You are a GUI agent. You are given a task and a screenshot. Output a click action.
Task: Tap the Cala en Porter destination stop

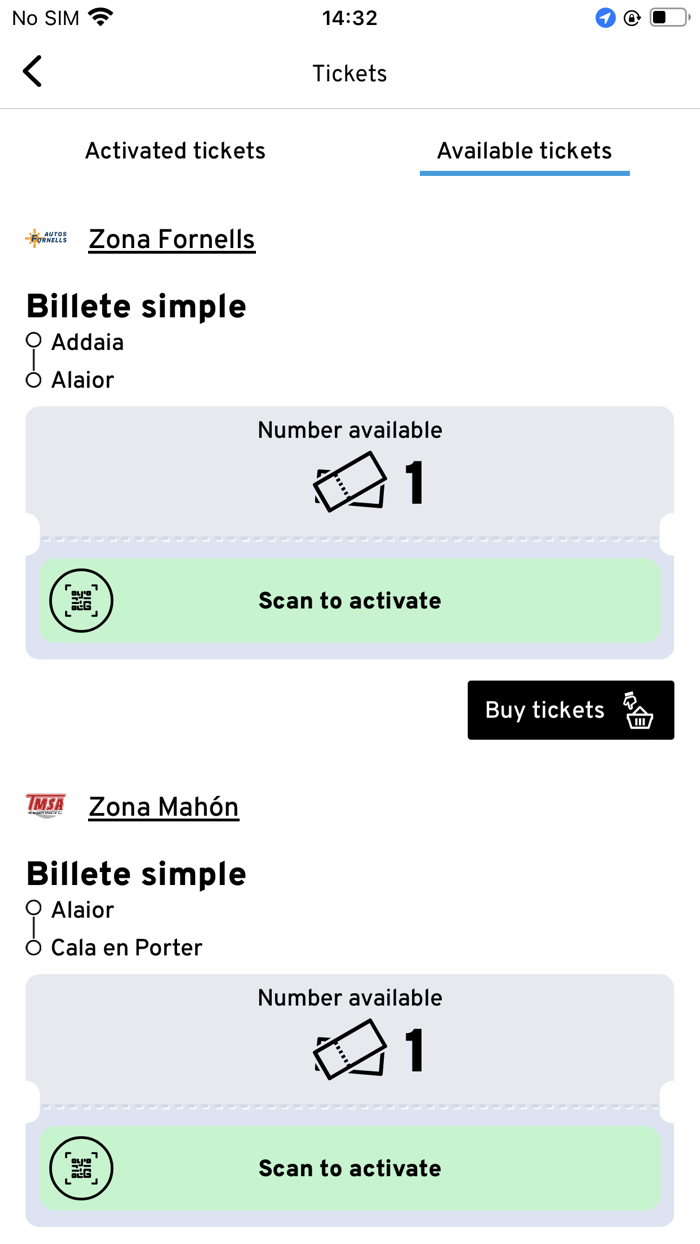point(127,948)
